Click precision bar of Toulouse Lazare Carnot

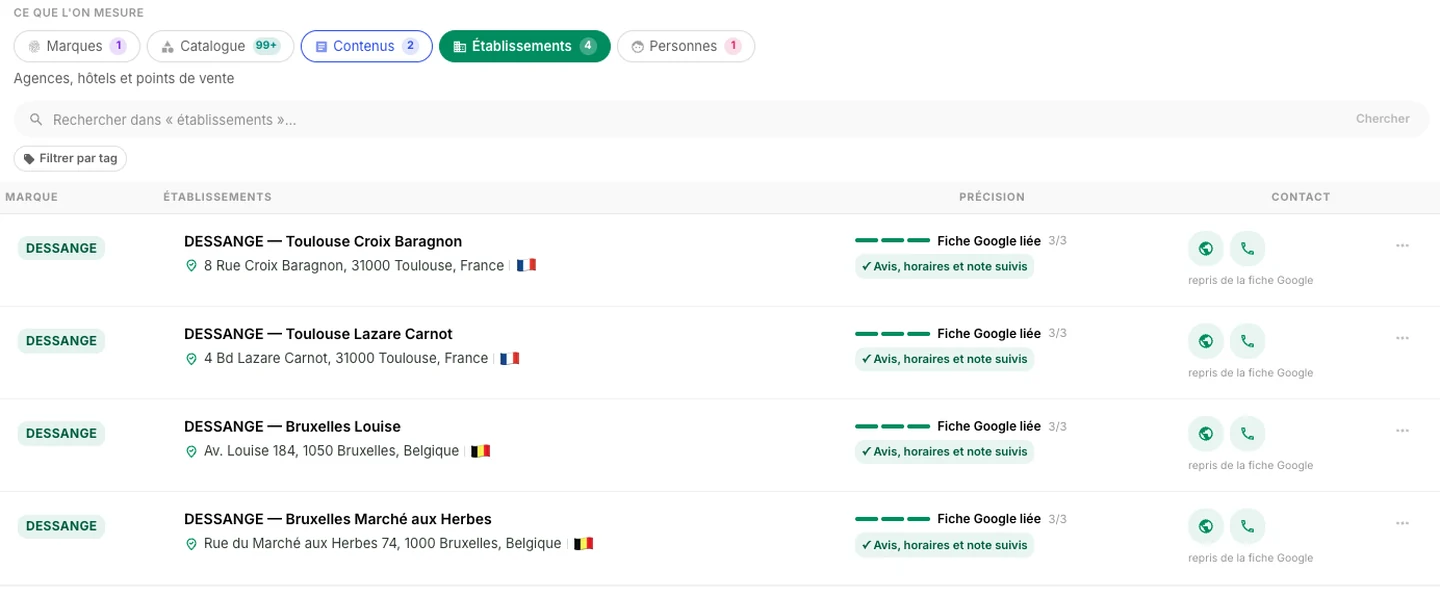pyautogui.click(x=892, y=333)
